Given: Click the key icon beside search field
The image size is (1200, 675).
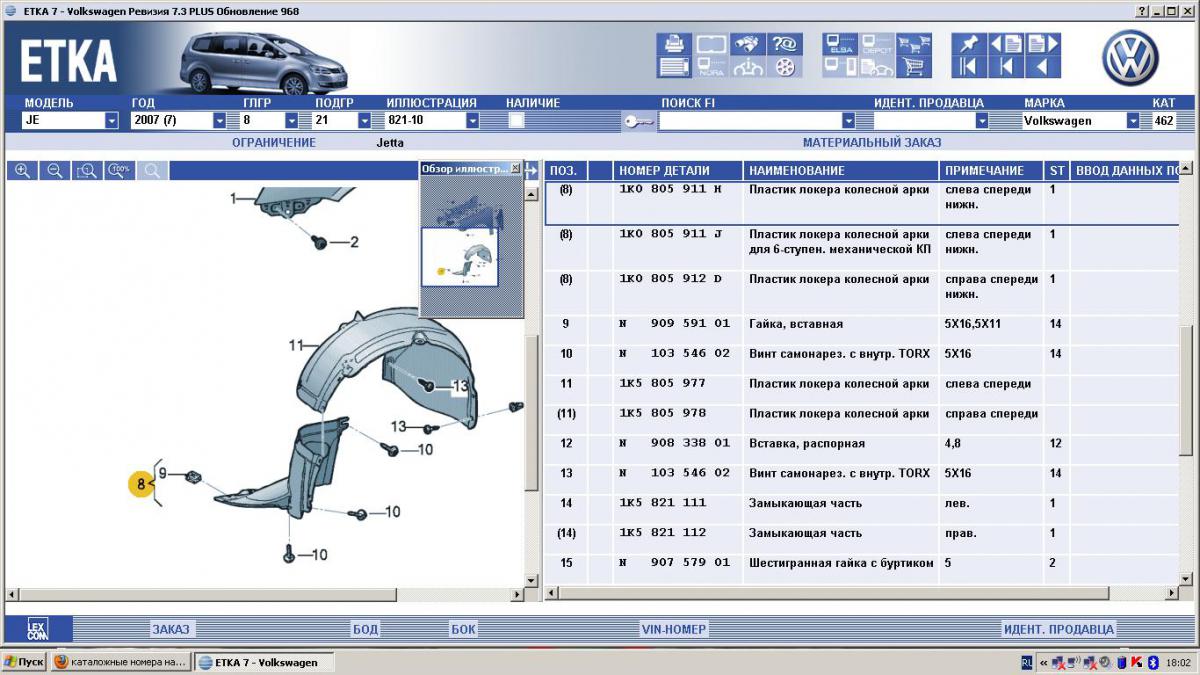Looking at the screenshot, I should [638, 121].
